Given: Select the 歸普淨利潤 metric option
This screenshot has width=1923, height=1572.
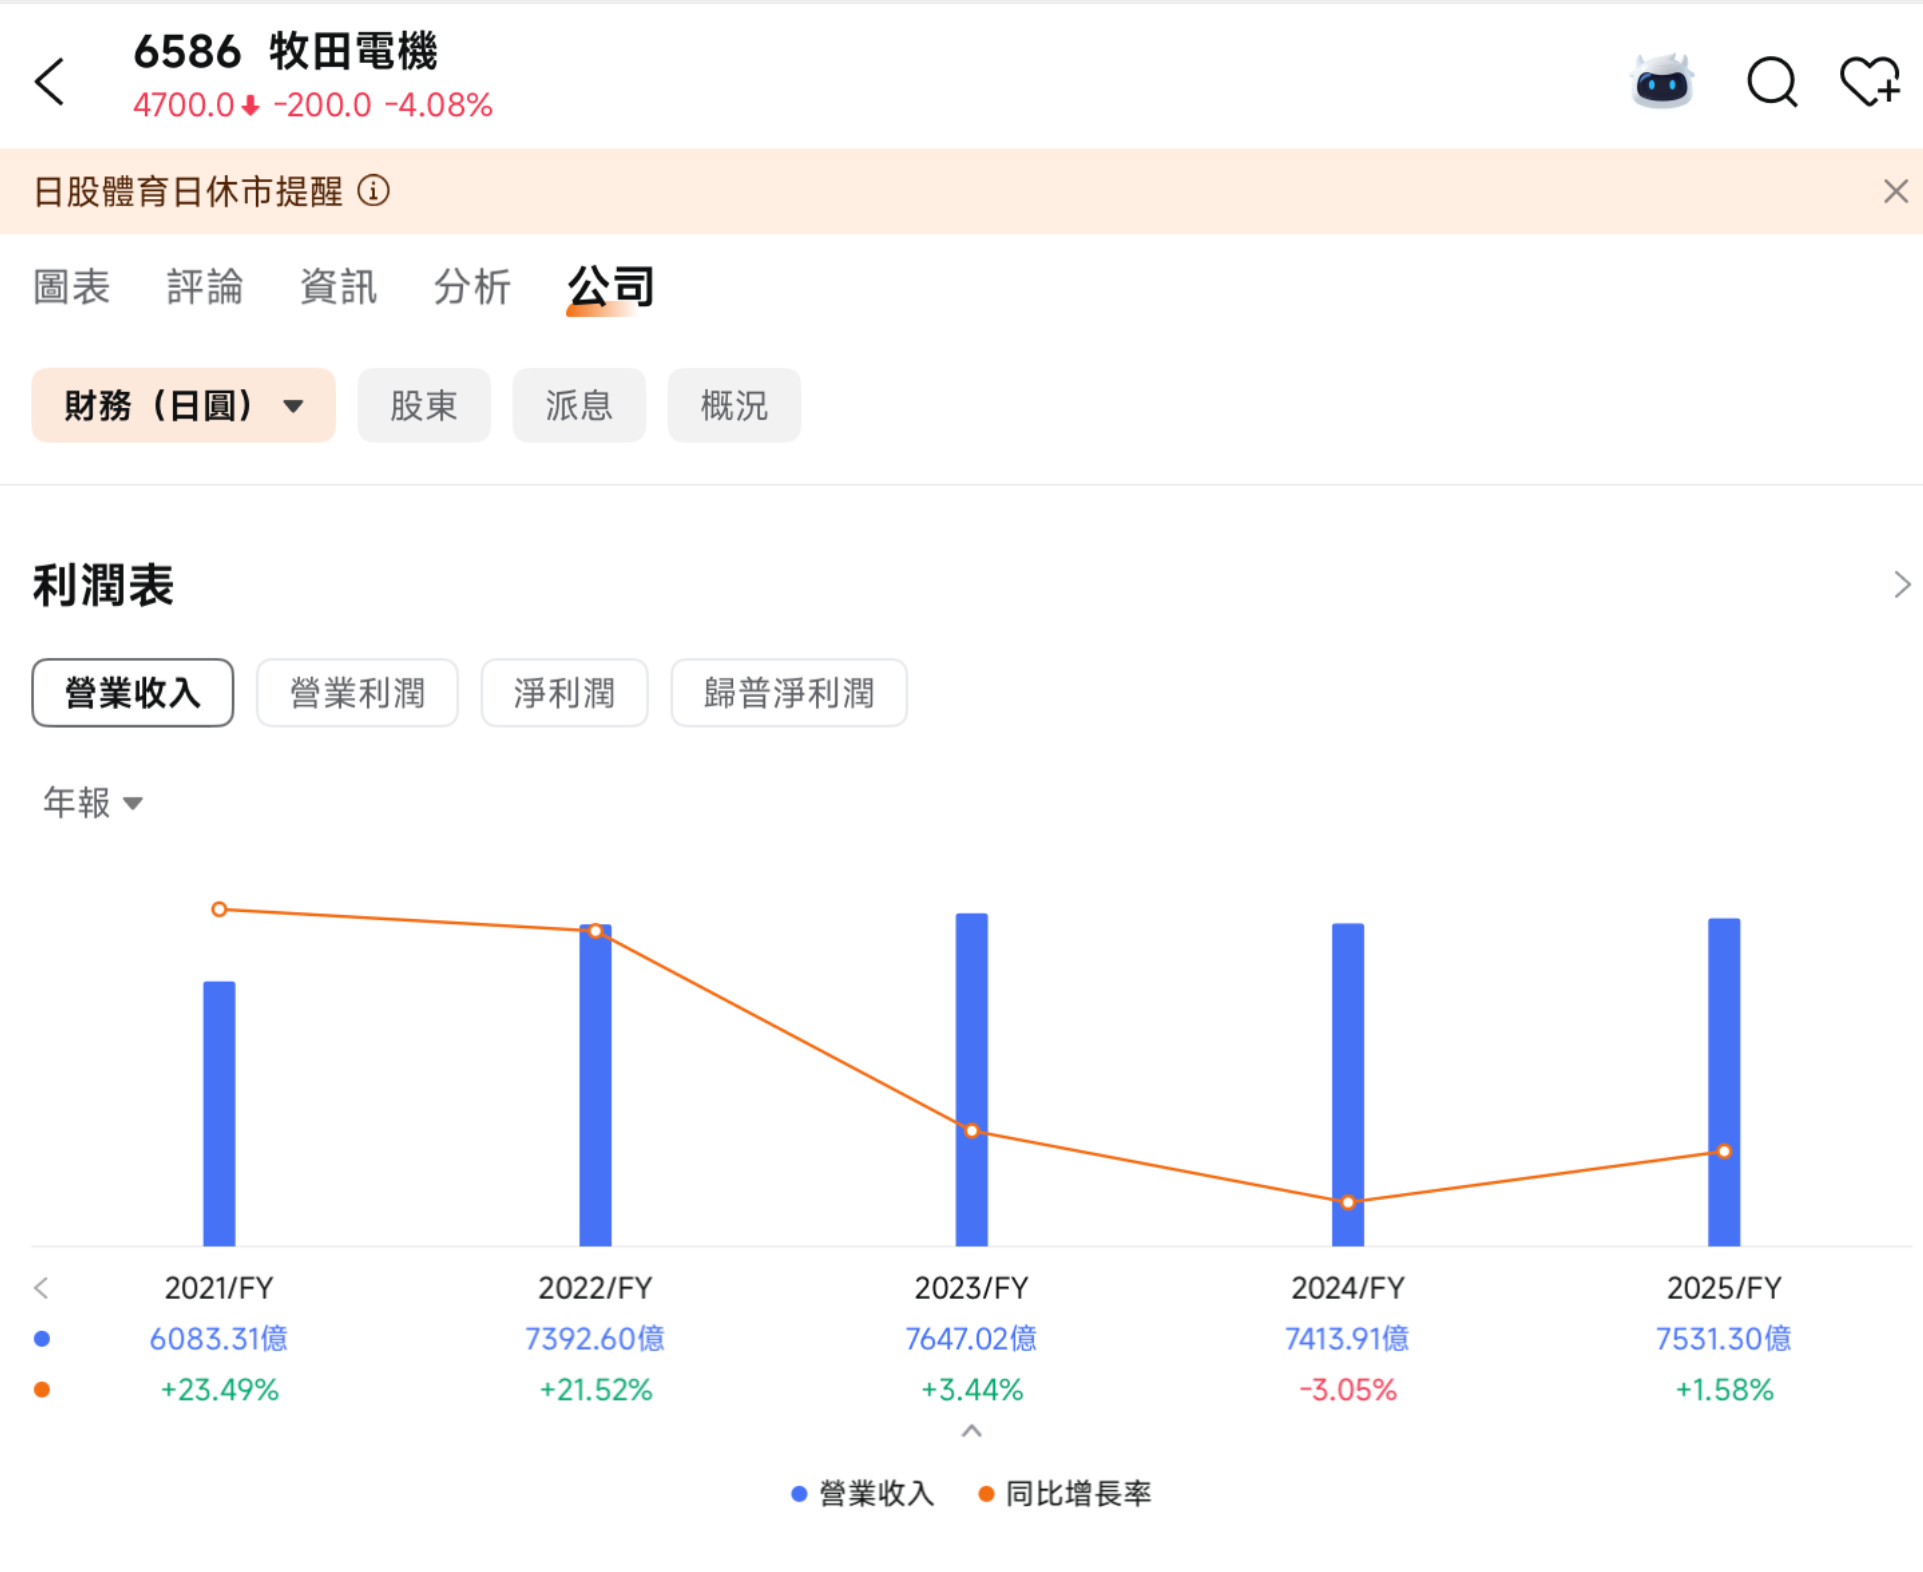Looking at the screenshot, I should click(x=788, y=692).
